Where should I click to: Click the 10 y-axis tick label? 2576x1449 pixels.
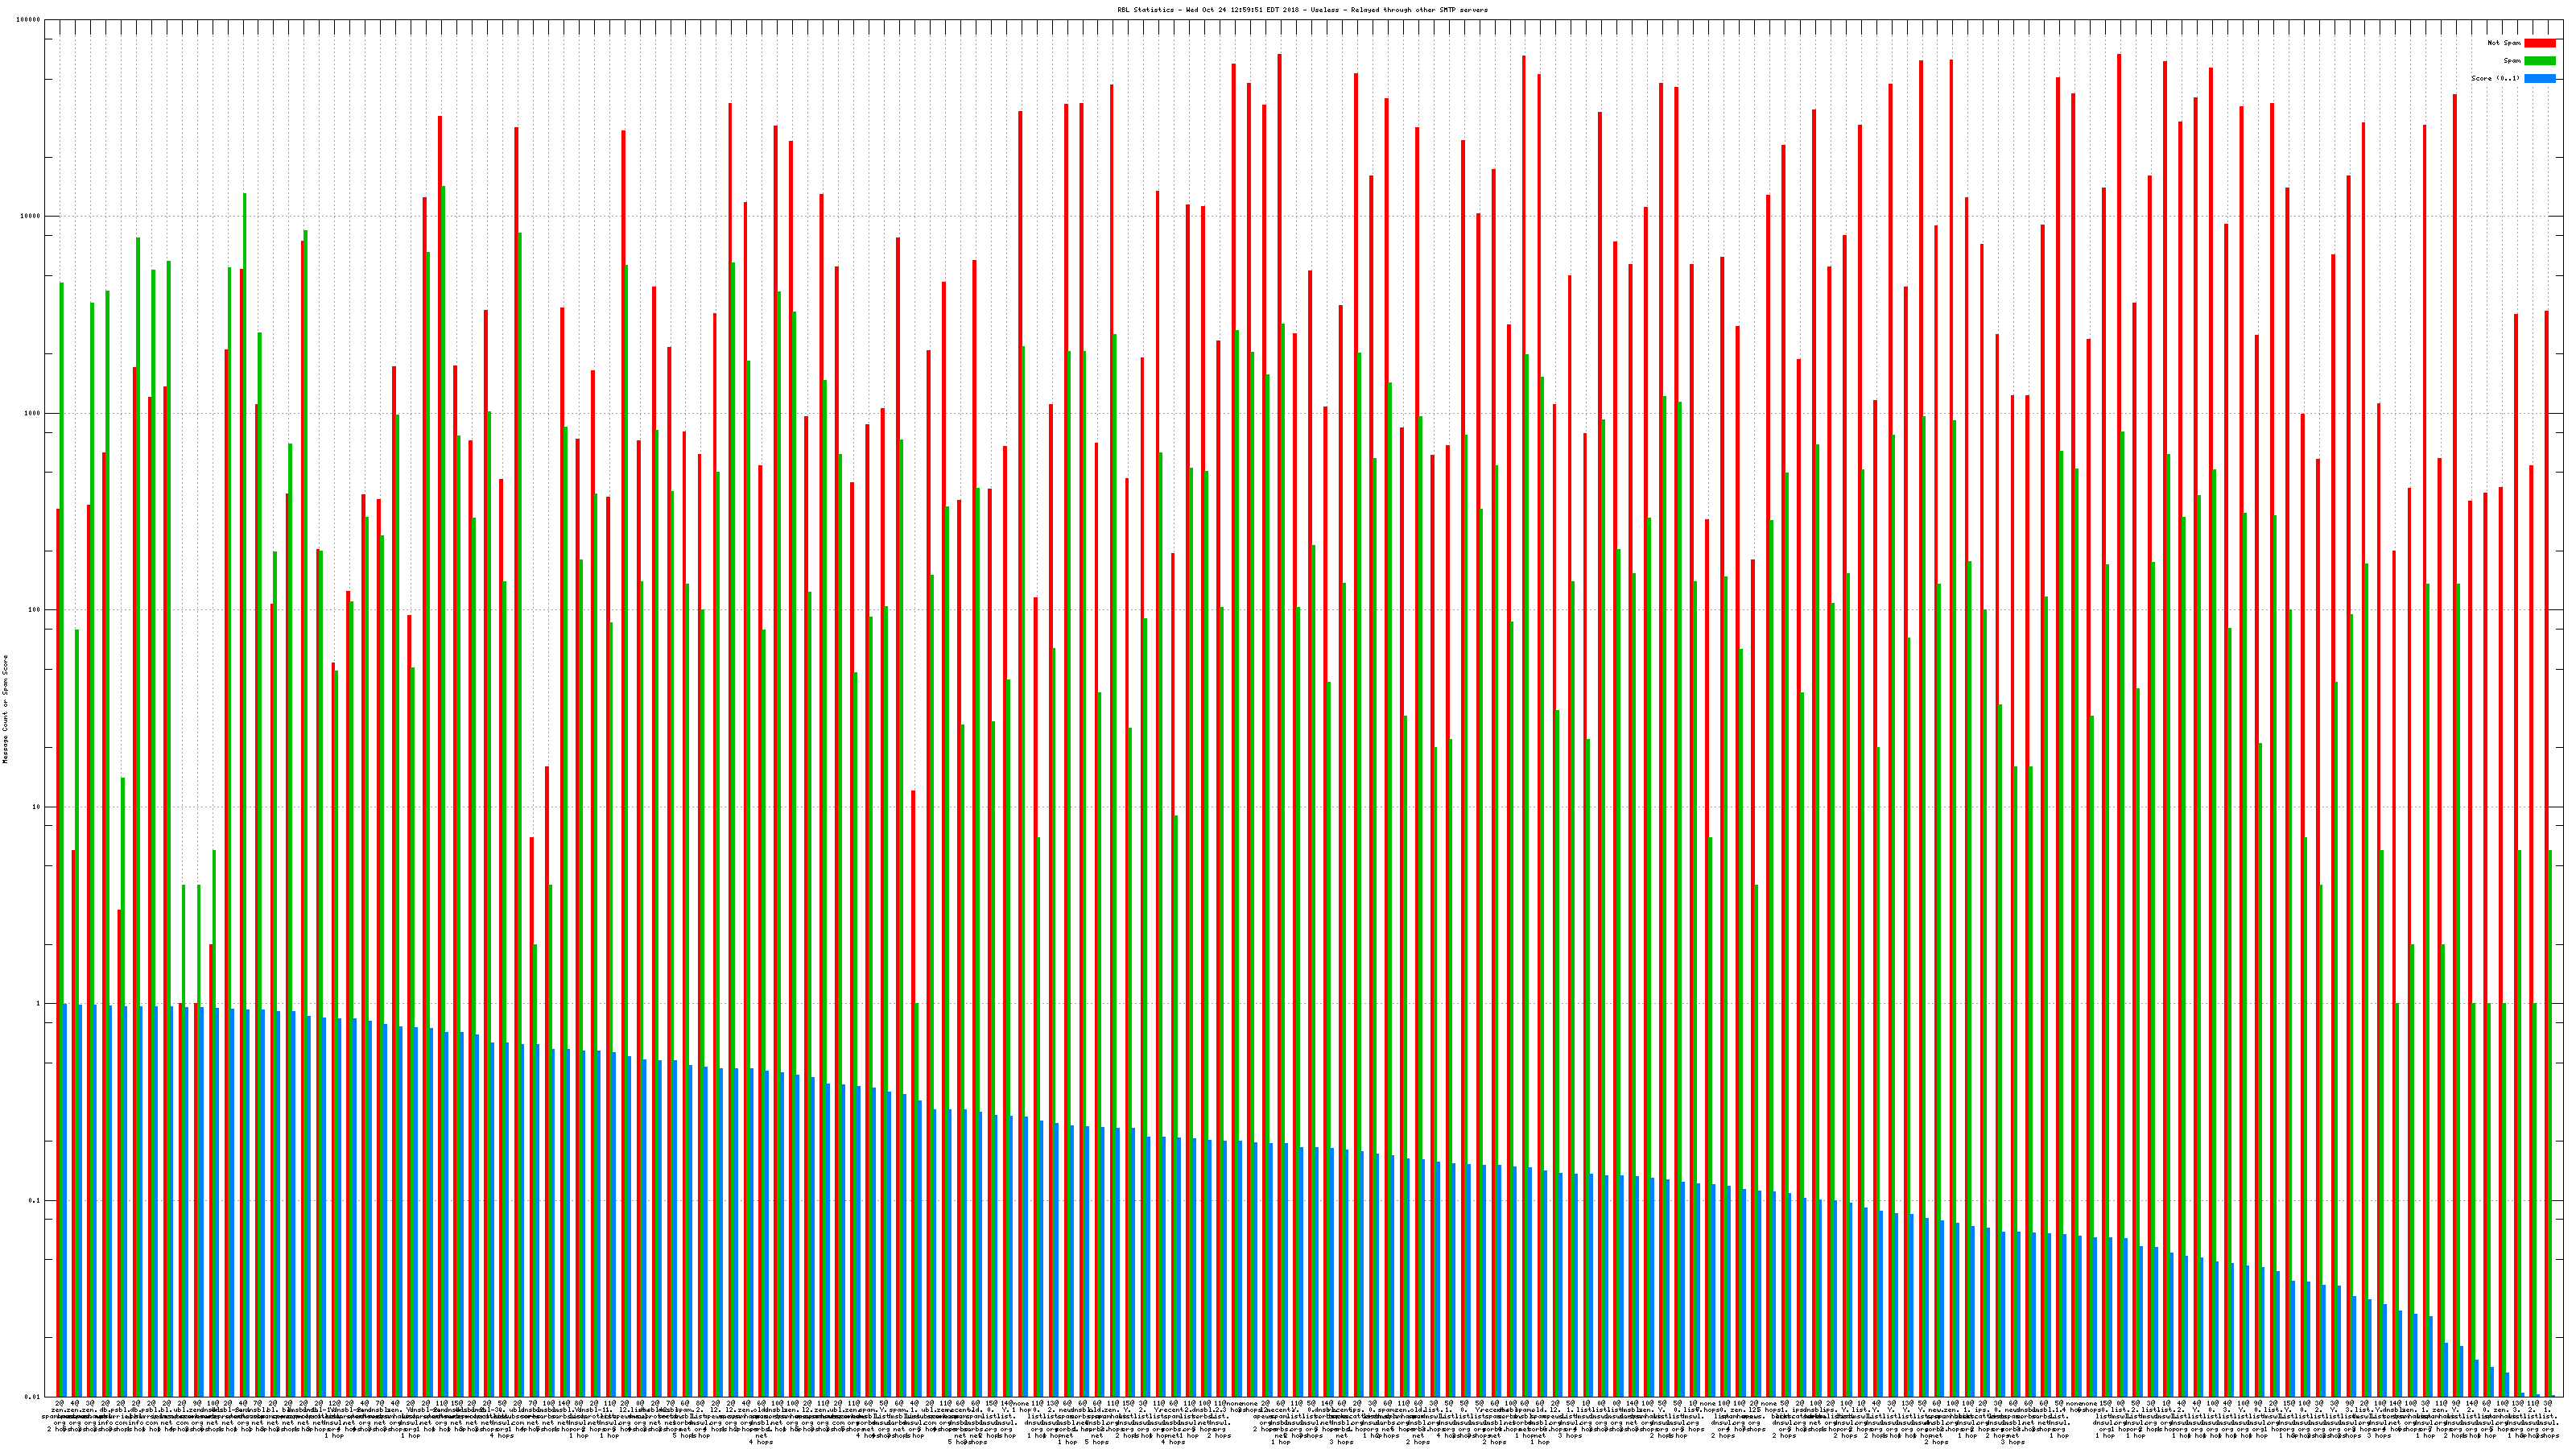tap(37, 807)
